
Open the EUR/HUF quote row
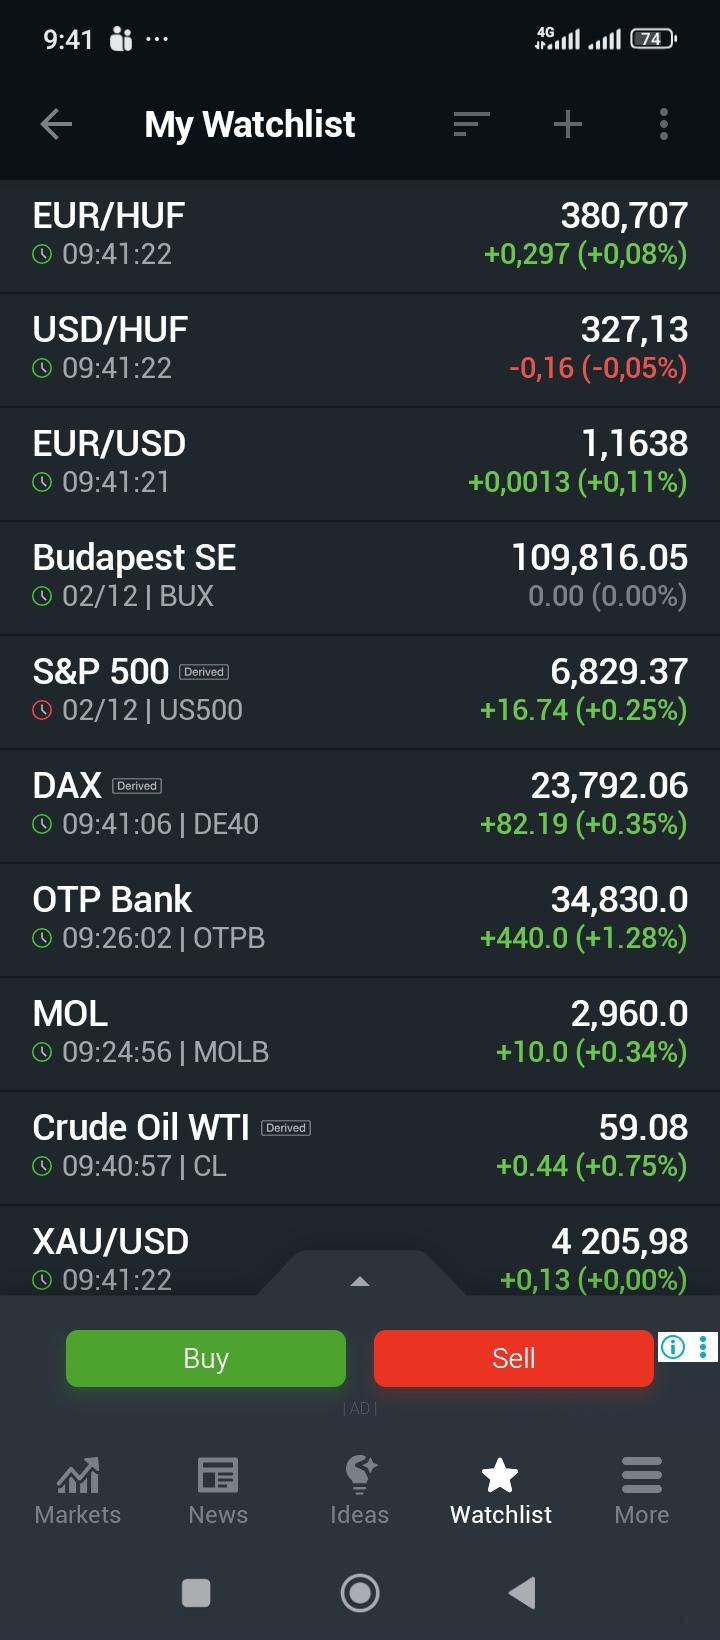tap(360, 236)
